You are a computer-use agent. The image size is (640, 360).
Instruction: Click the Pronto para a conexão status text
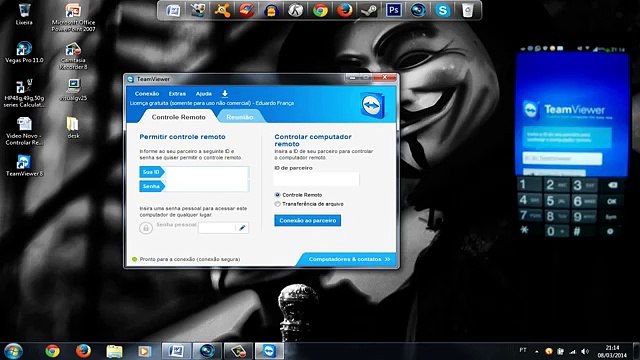[x=190, y=259]
